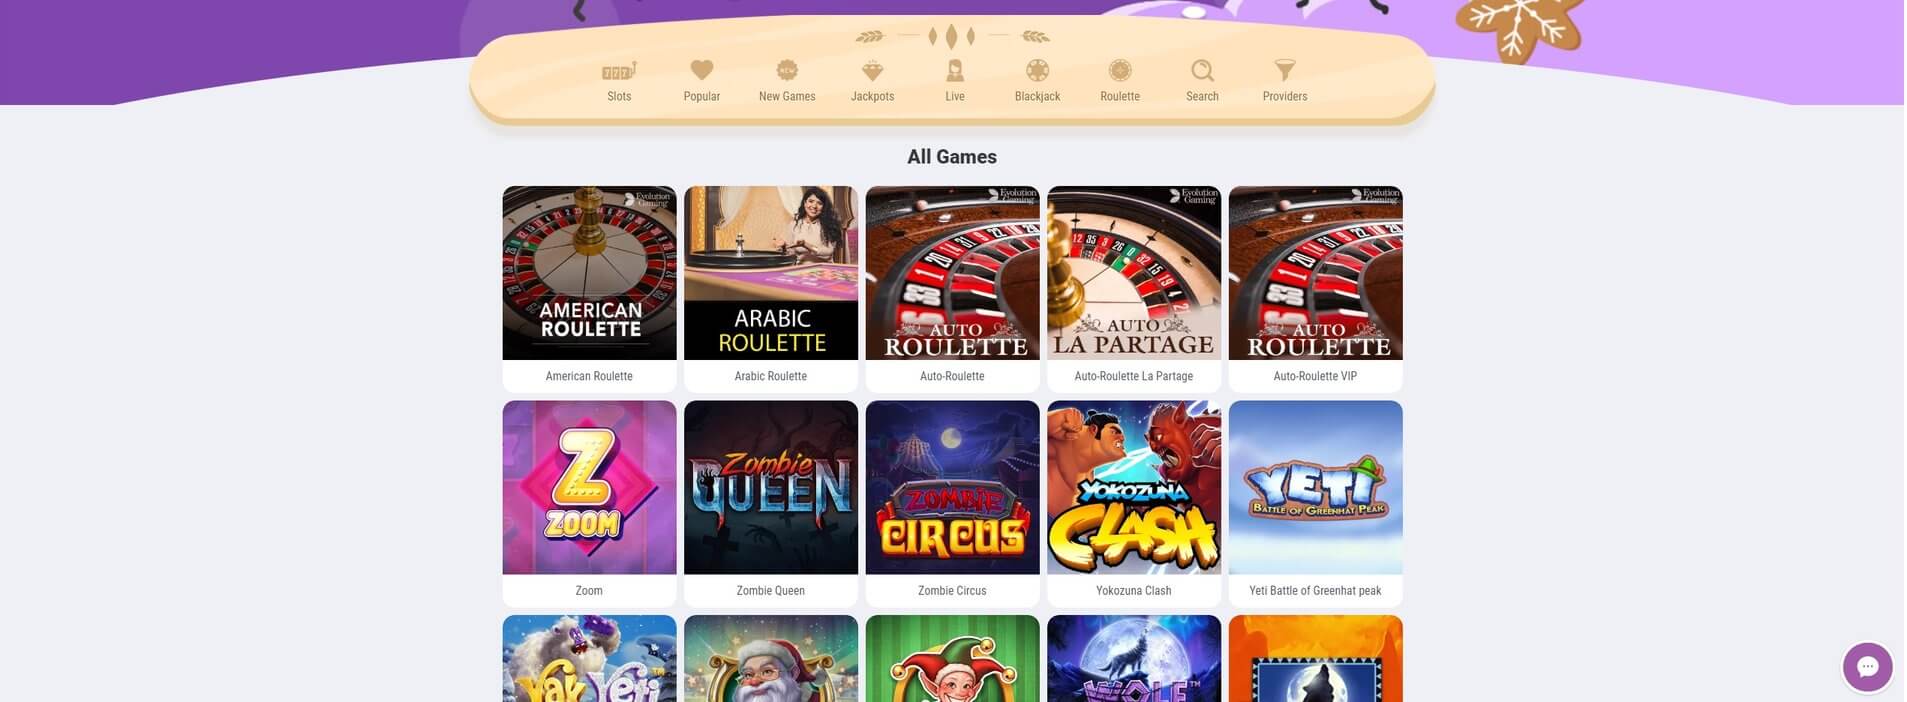Image resolution: width=1907 pixels, height=702 pixels.
Task: Open the Live dealer icon
Action: tap(955, 70)
